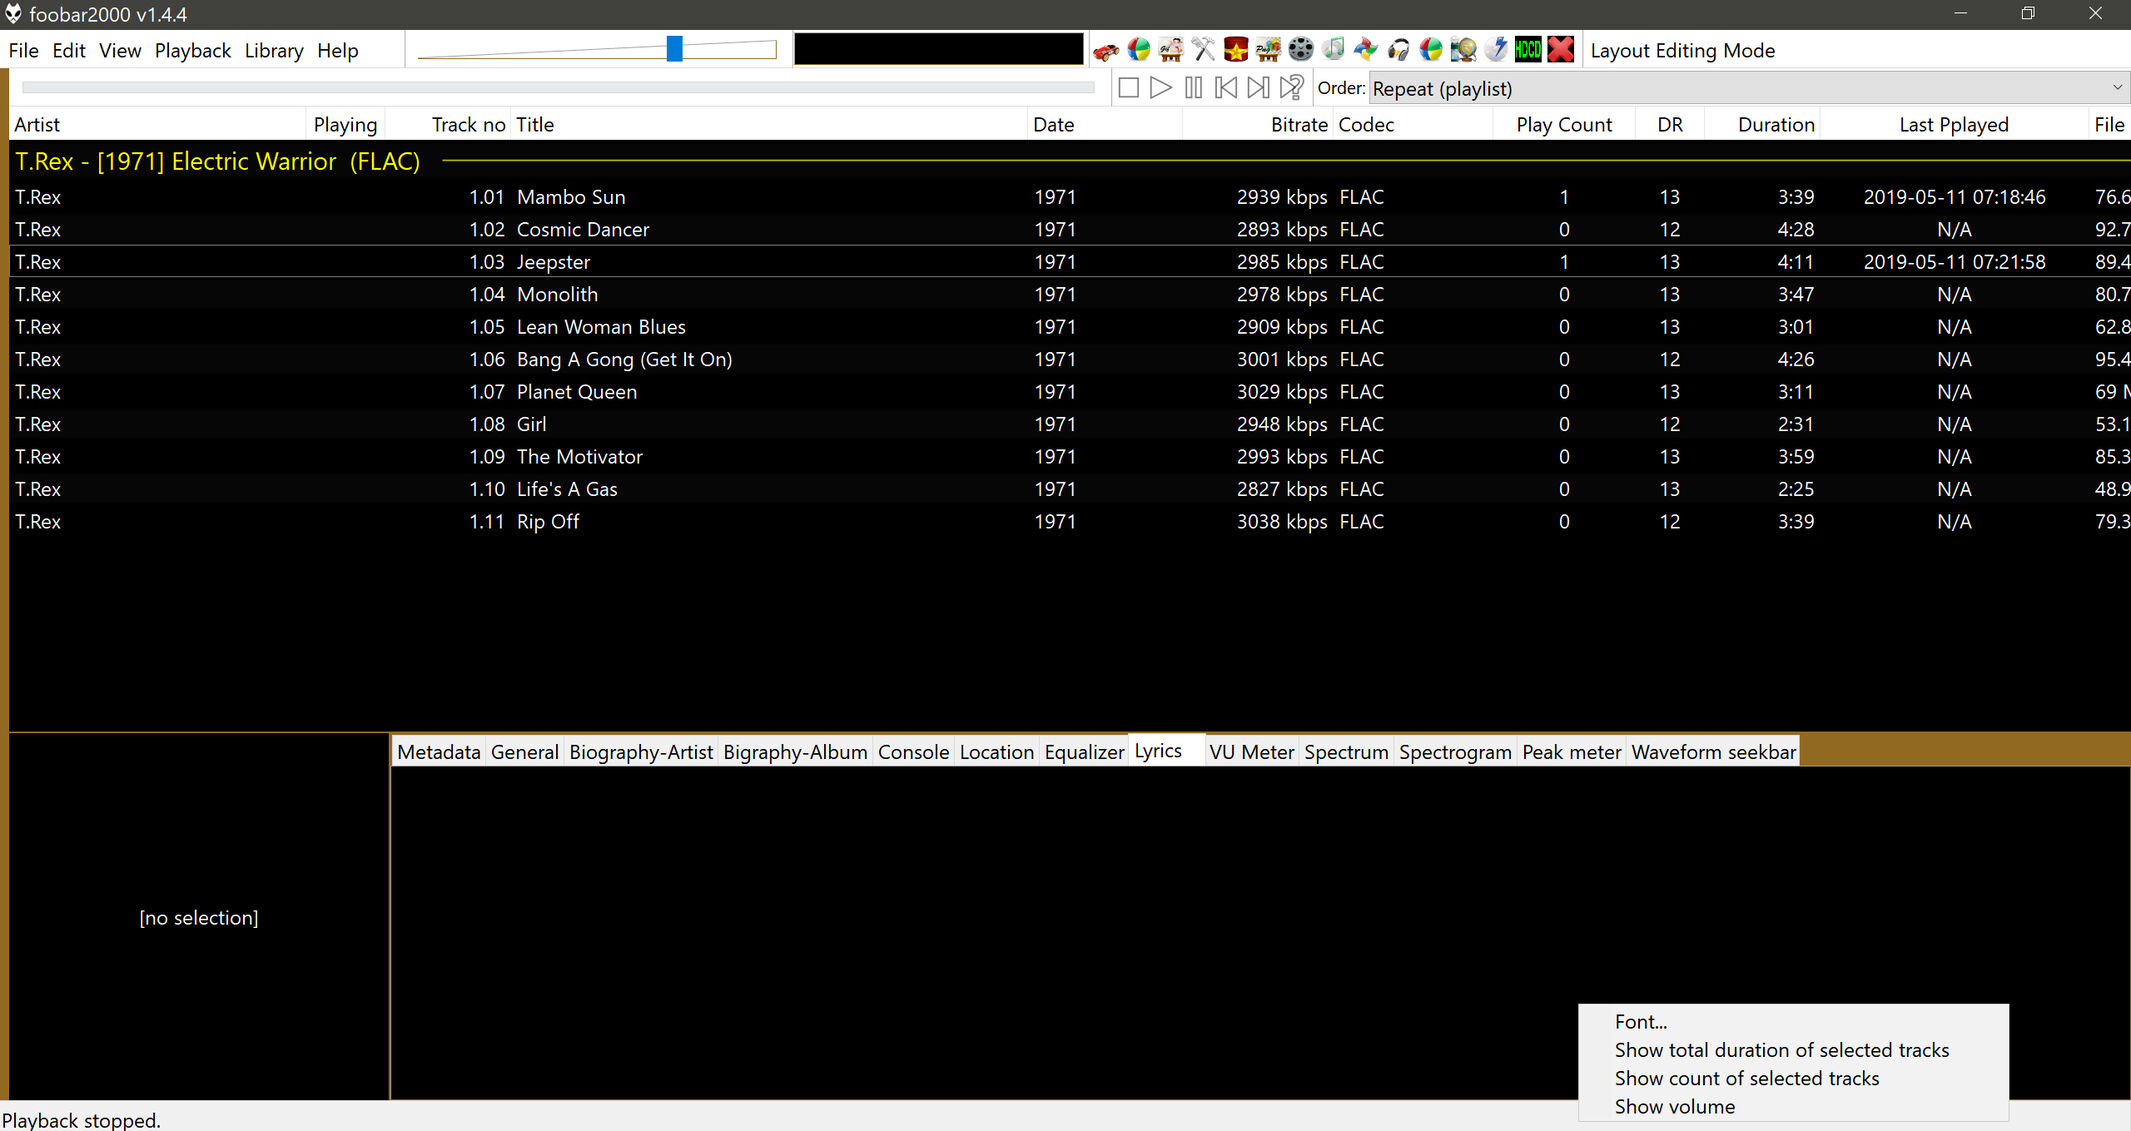
Task: Play a random track with question-mark button
Action: 1291,88
